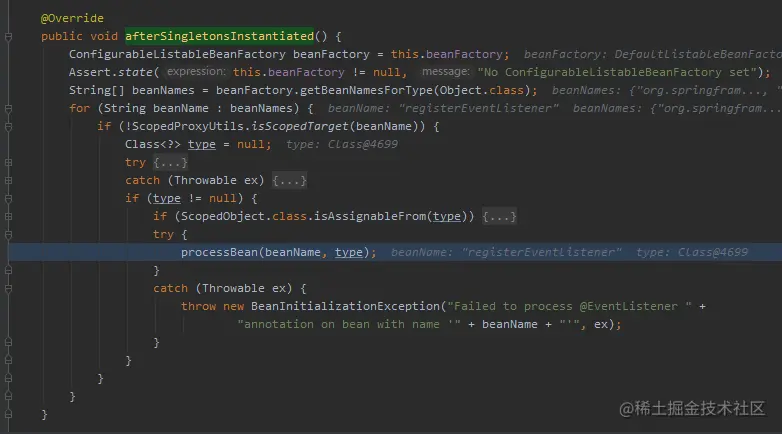
Task: Expand the folded try block in gutter
Action: pyautogui.click(x=8, y=162)
